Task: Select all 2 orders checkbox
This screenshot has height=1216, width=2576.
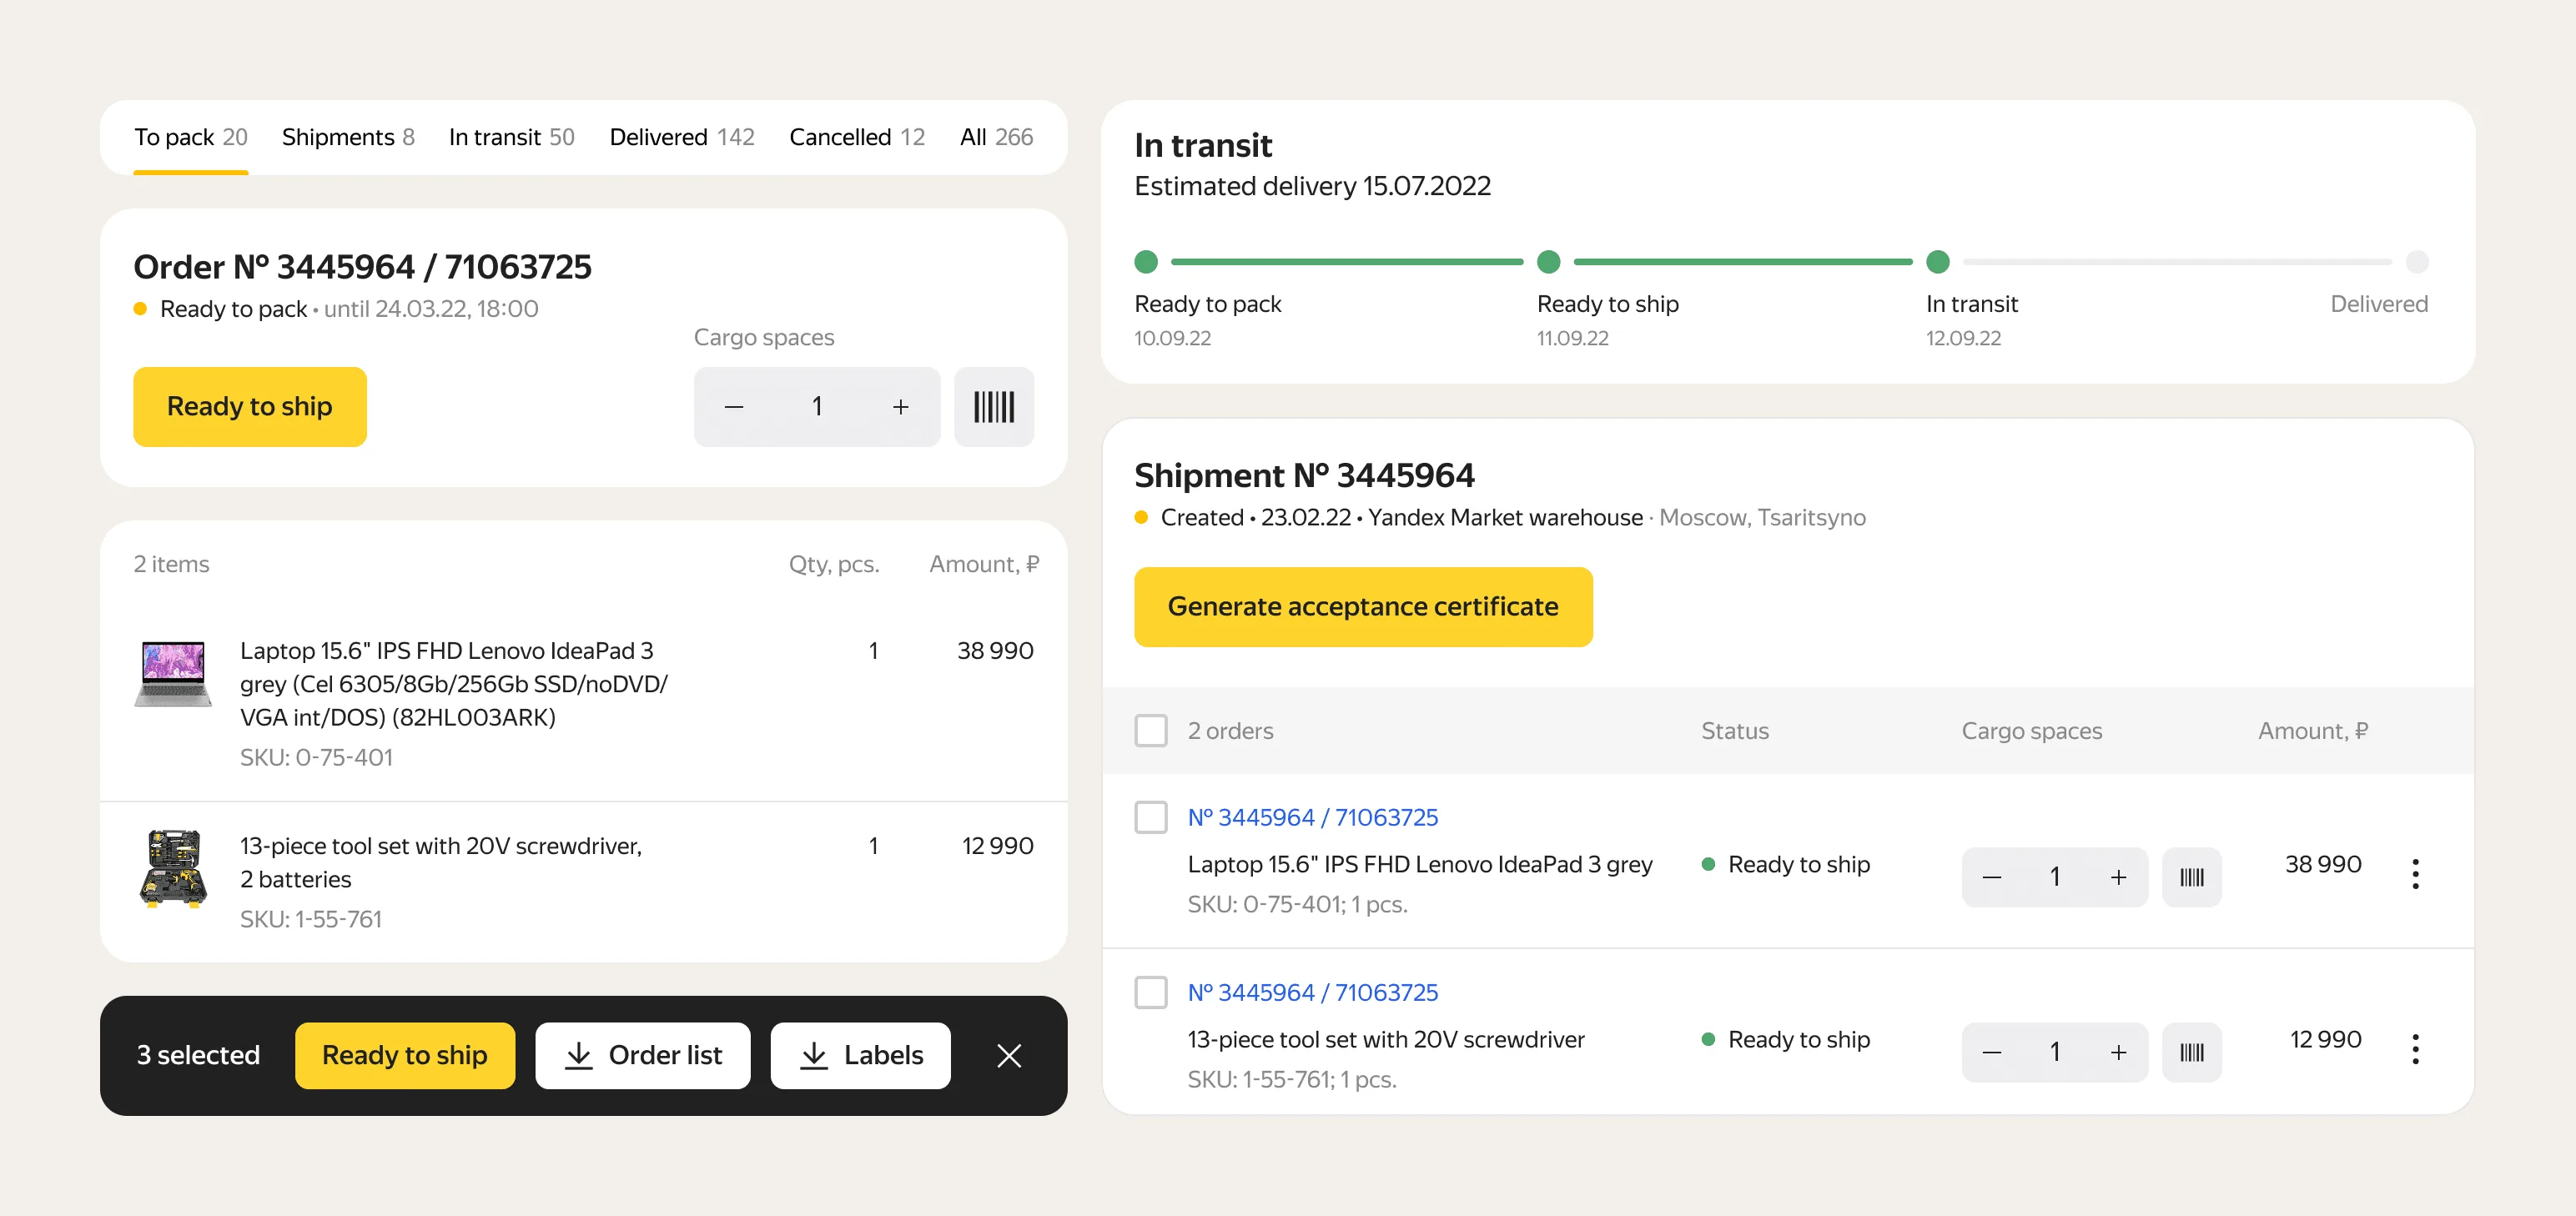Action: click(1151, 731)
